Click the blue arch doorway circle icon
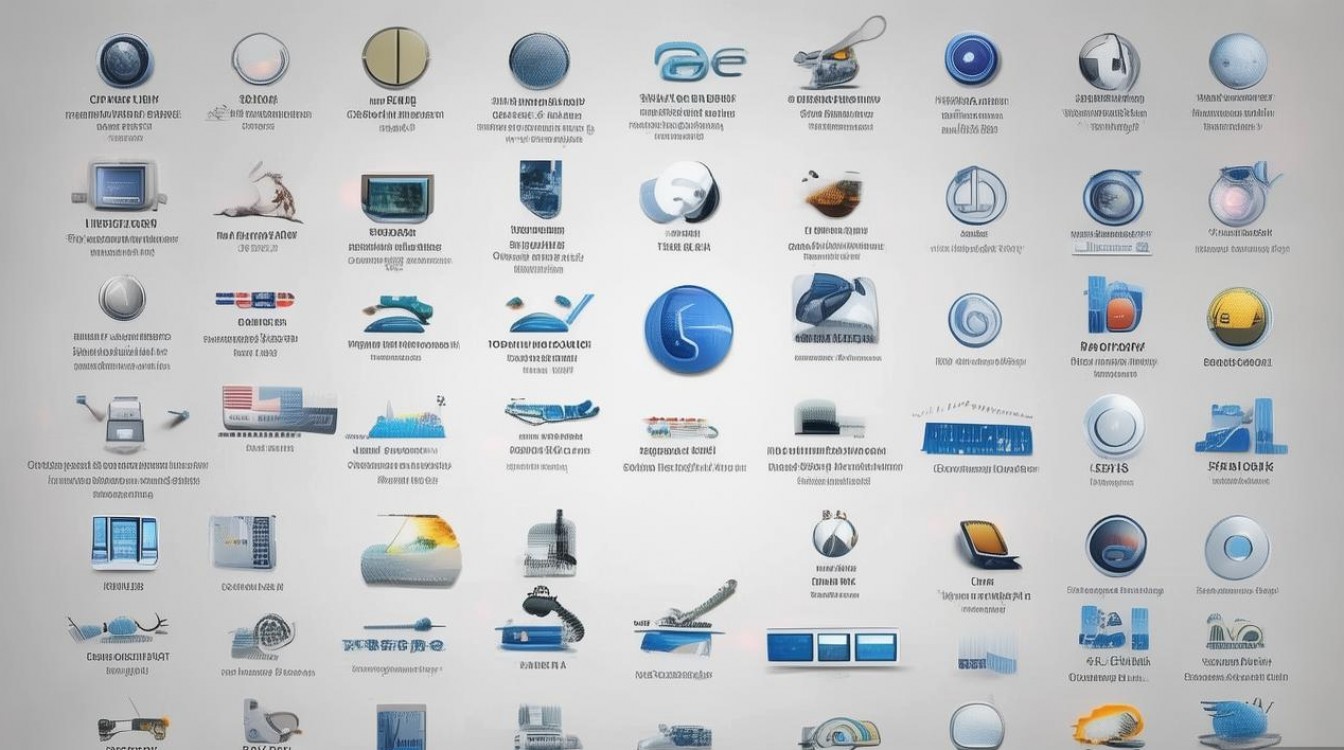 click(975, 196)
